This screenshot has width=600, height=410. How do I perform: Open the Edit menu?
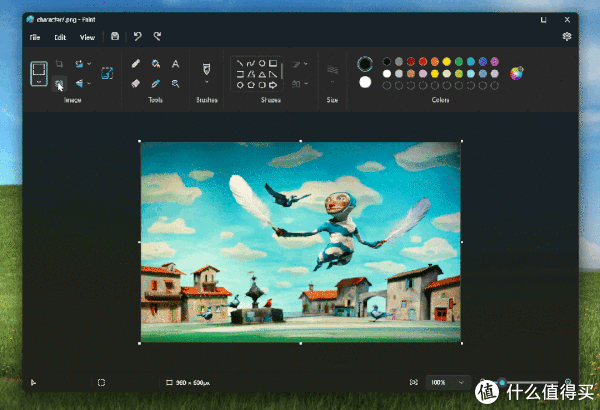coord(60,37)
